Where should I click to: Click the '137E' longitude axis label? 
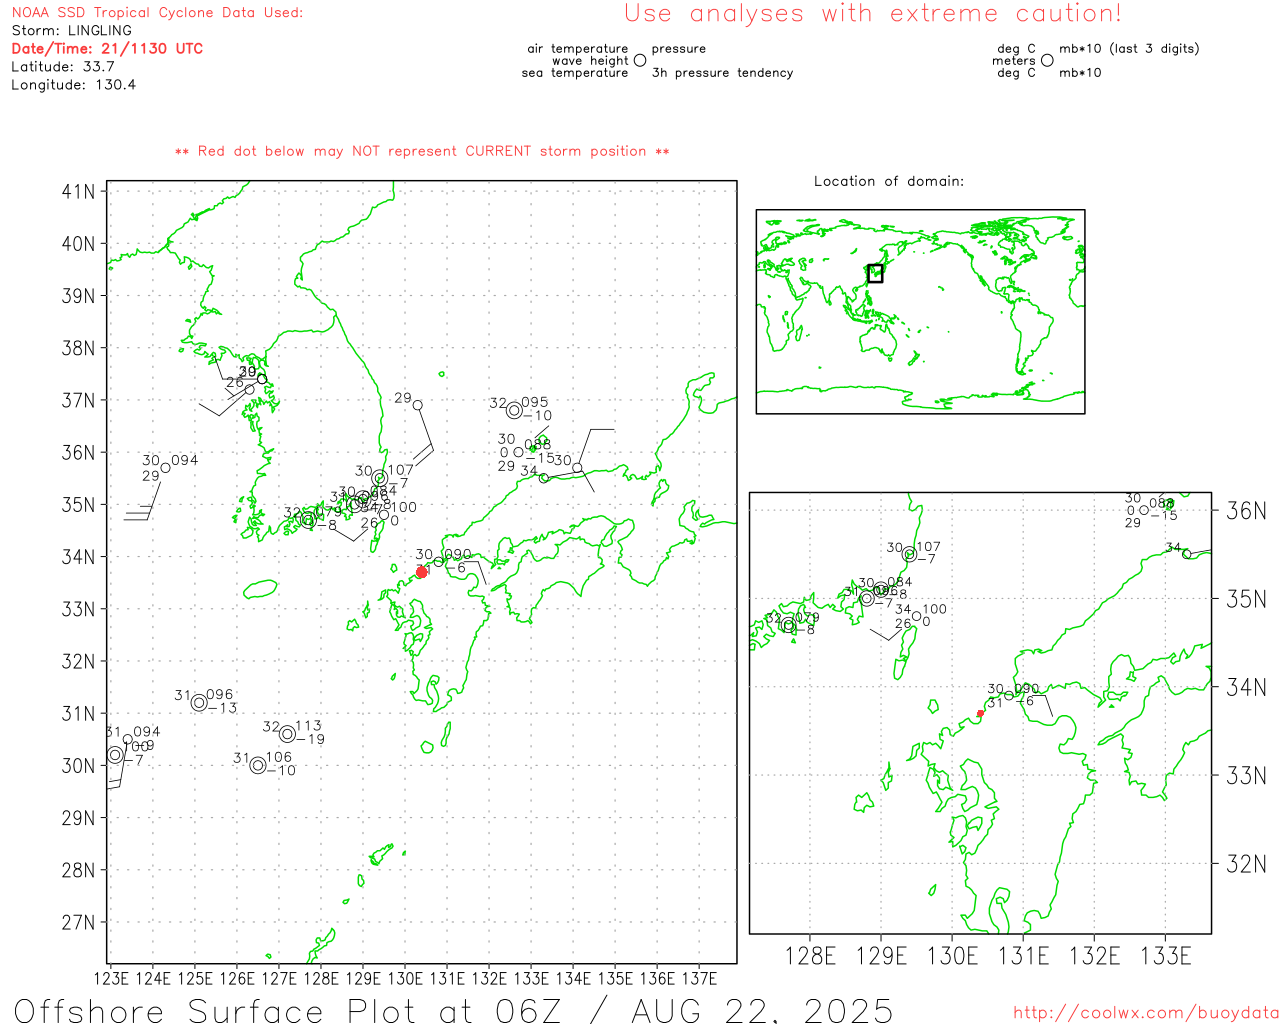coord(699,978)
